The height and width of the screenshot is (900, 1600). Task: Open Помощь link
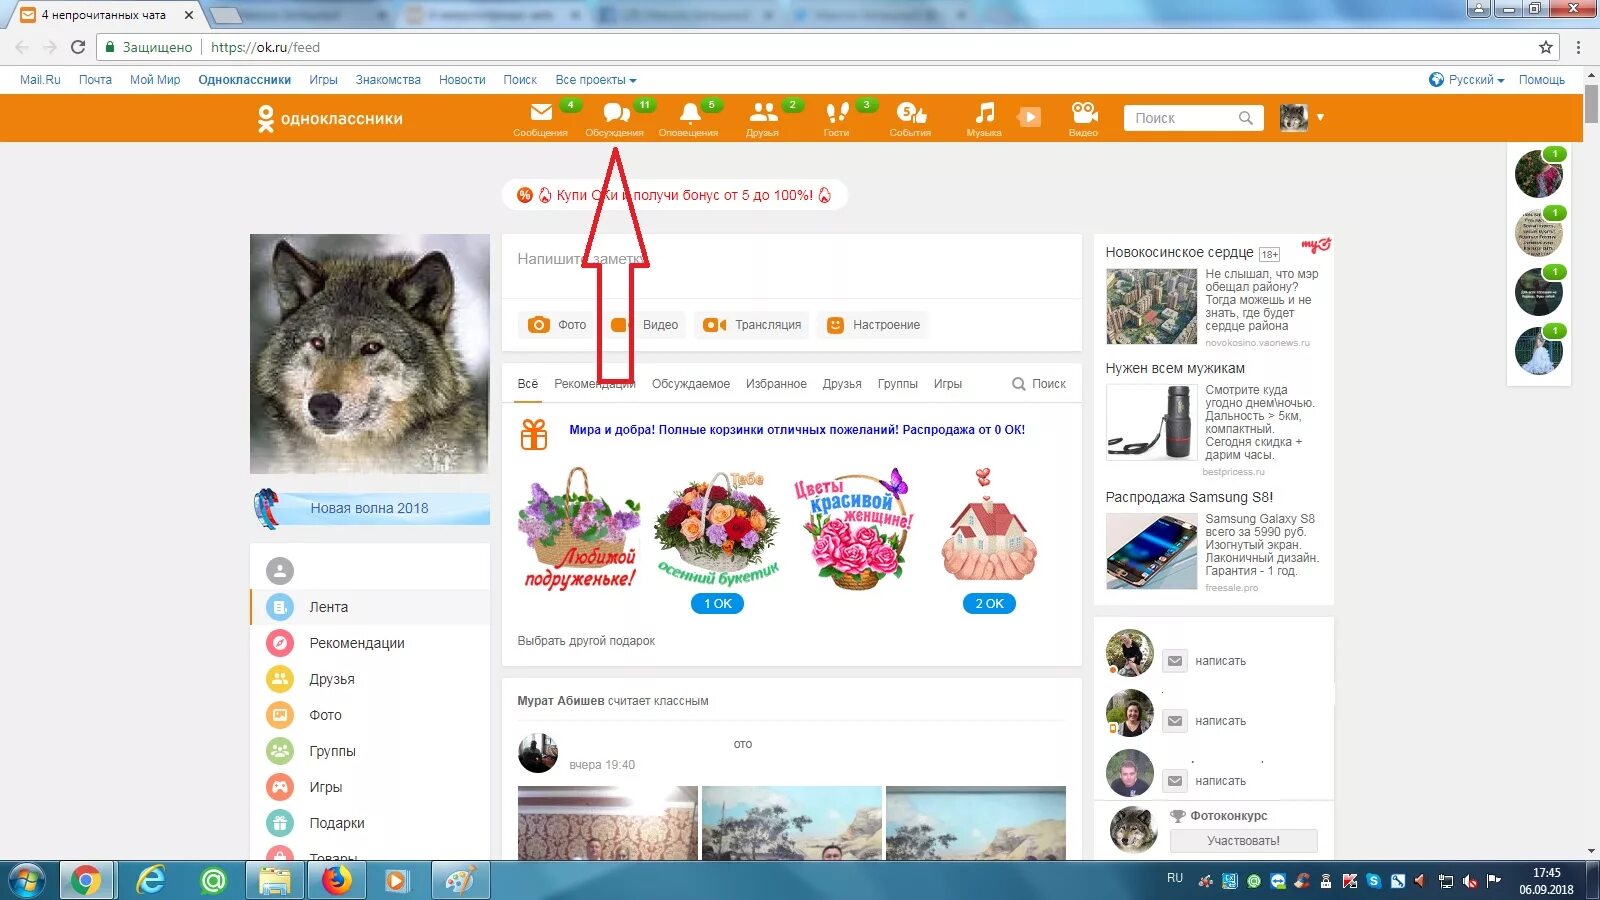pos(1541,80)
